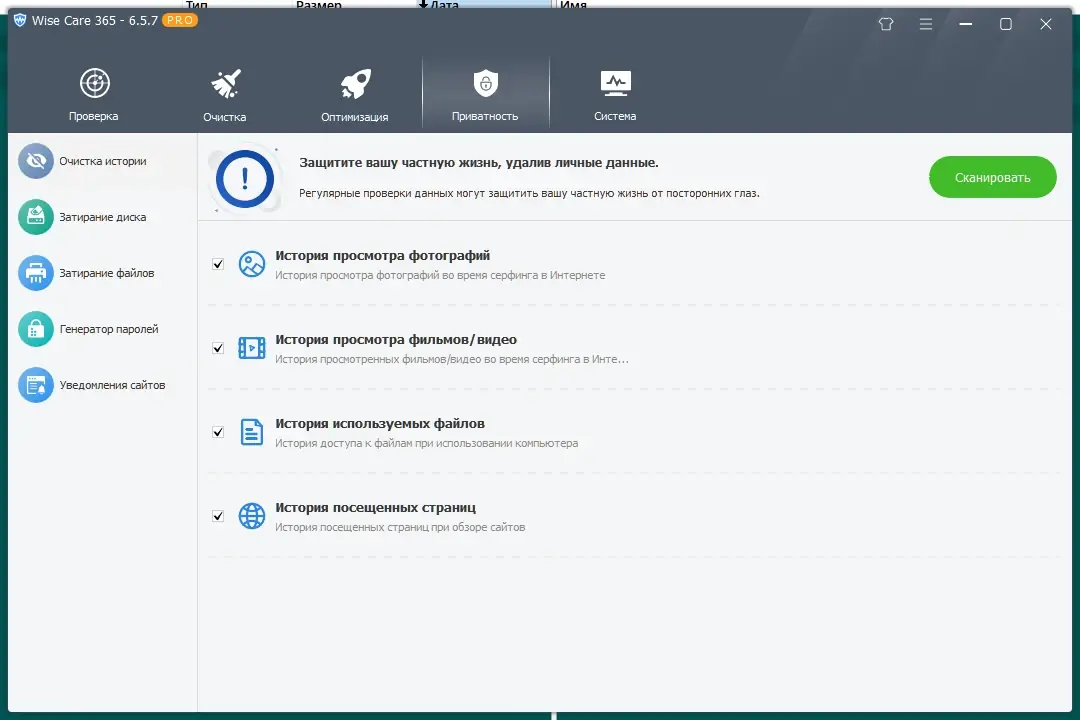Click the orange PRO badge
The image size is (1080, 720).
pyautogui.click(x=180, y=20)
